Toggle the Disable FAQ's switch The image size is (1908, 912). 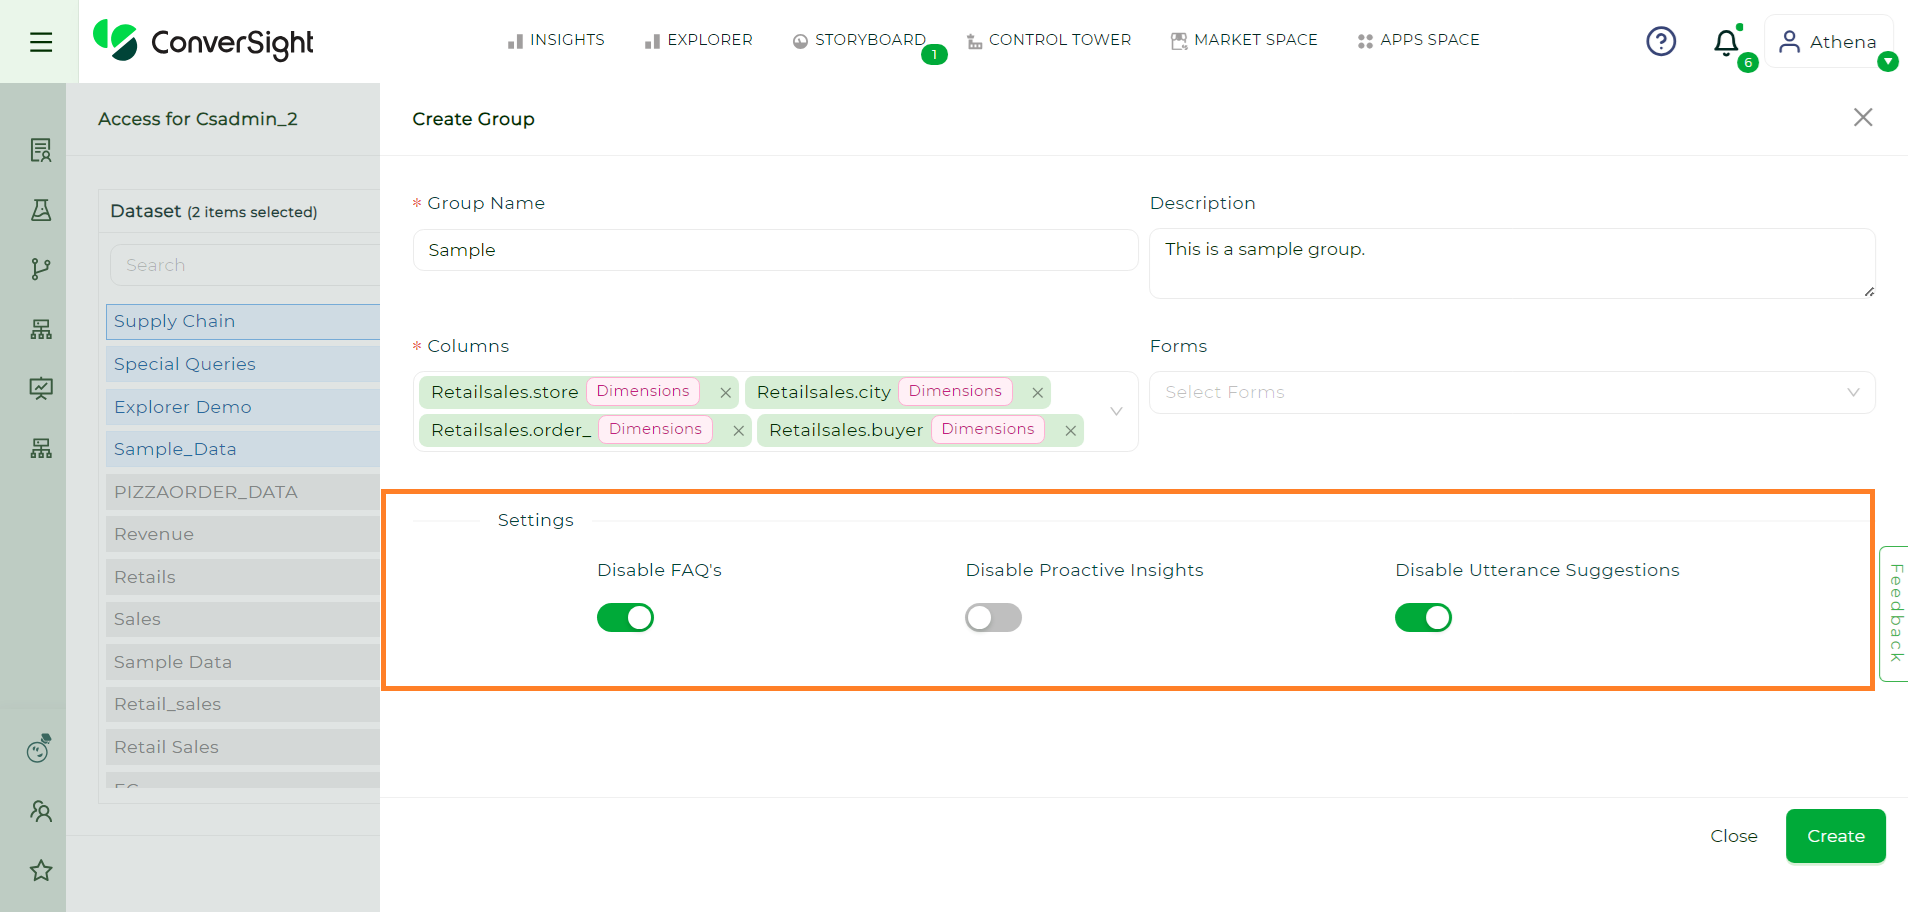[625, 618]
